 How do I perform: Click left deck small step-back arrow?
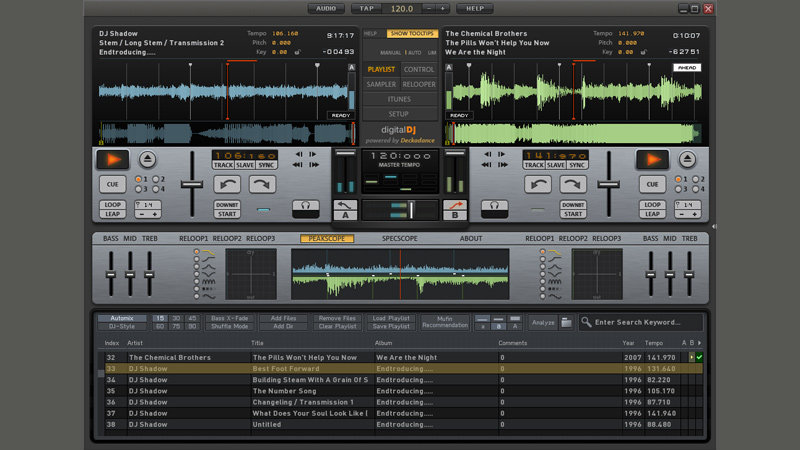pyautogui.click(x=299, y=154)
